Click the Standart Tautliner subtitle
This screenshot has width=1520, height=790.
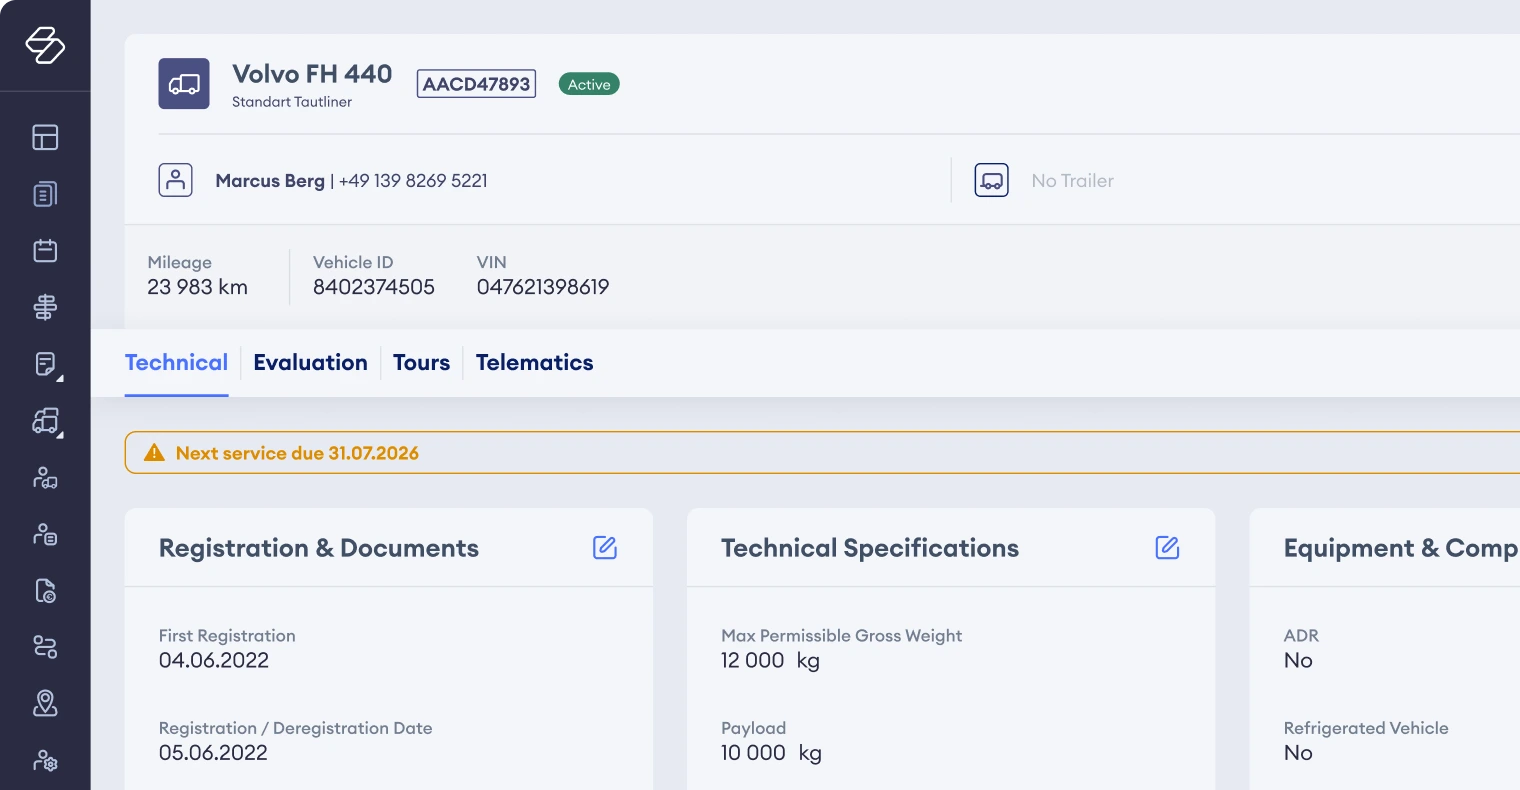point(292,102)
